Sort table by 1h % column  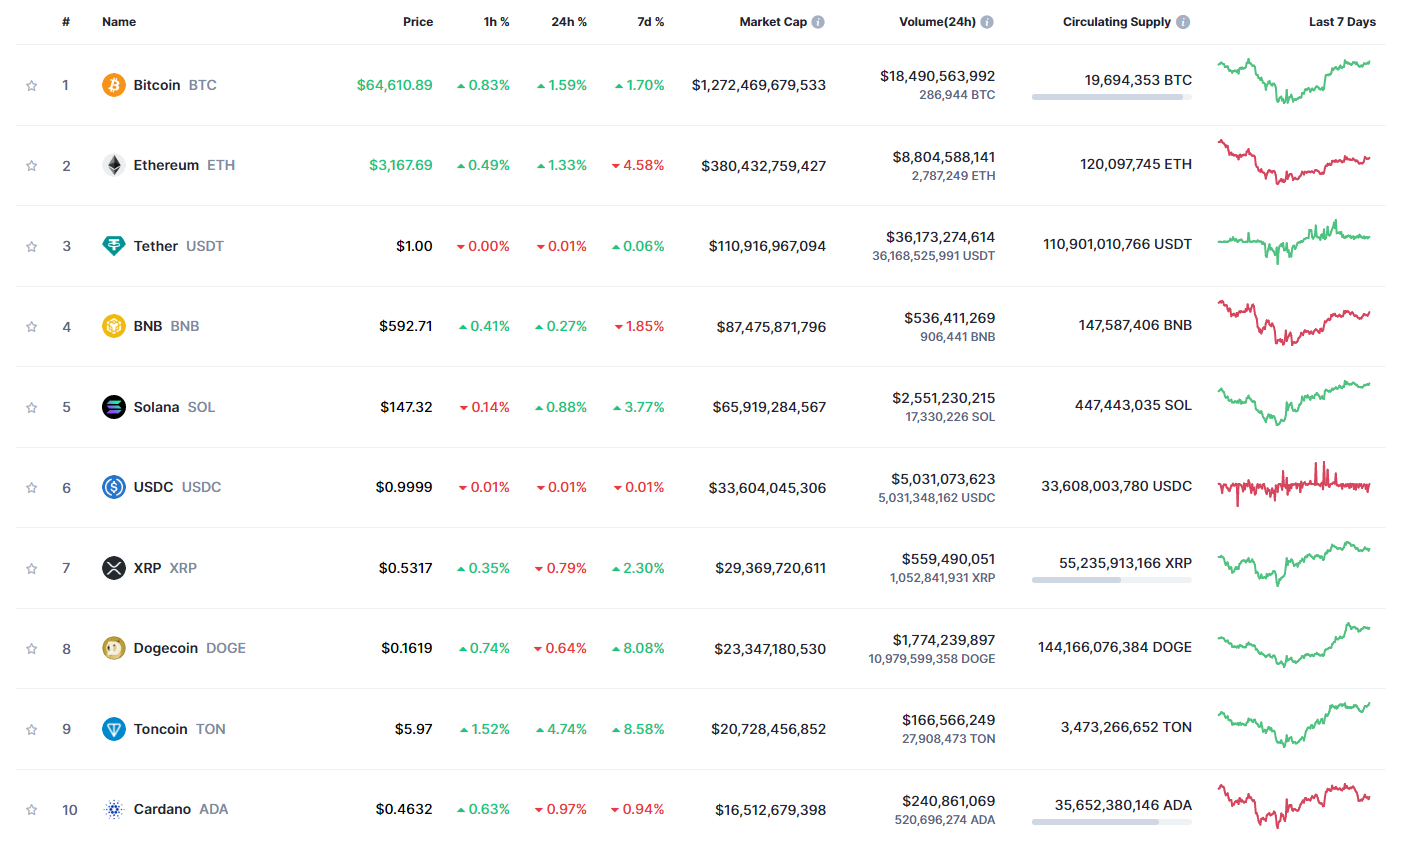tap(497, 22)
